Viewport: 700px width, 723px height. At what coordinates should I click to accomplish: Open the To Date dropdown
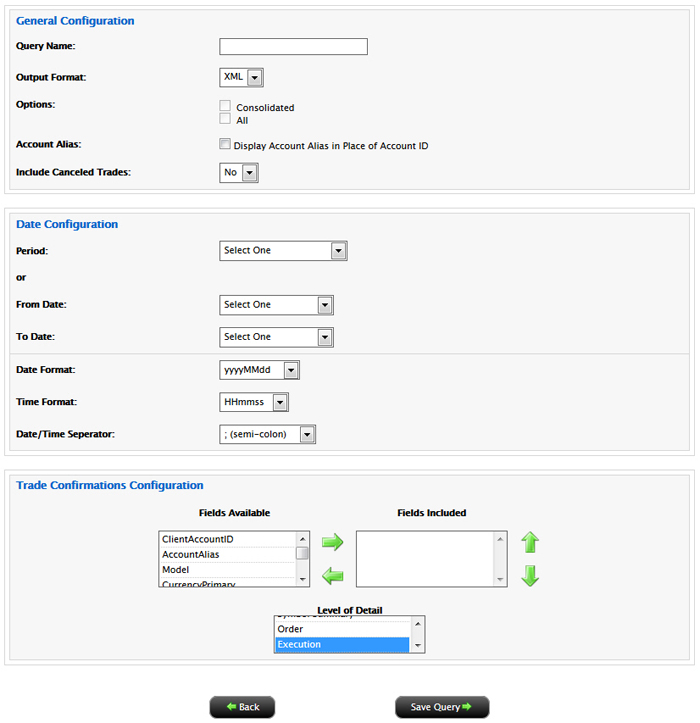click(276, 337)
